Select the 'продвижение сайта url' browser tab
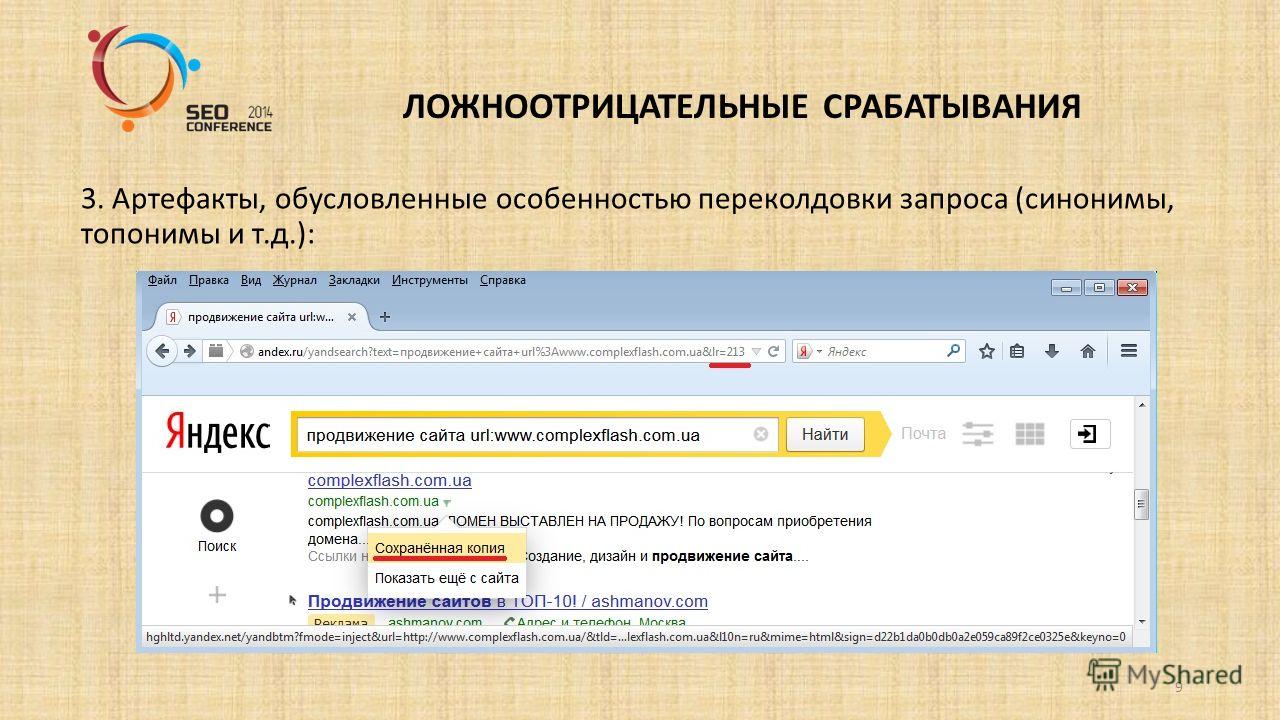 click(260, 316)
